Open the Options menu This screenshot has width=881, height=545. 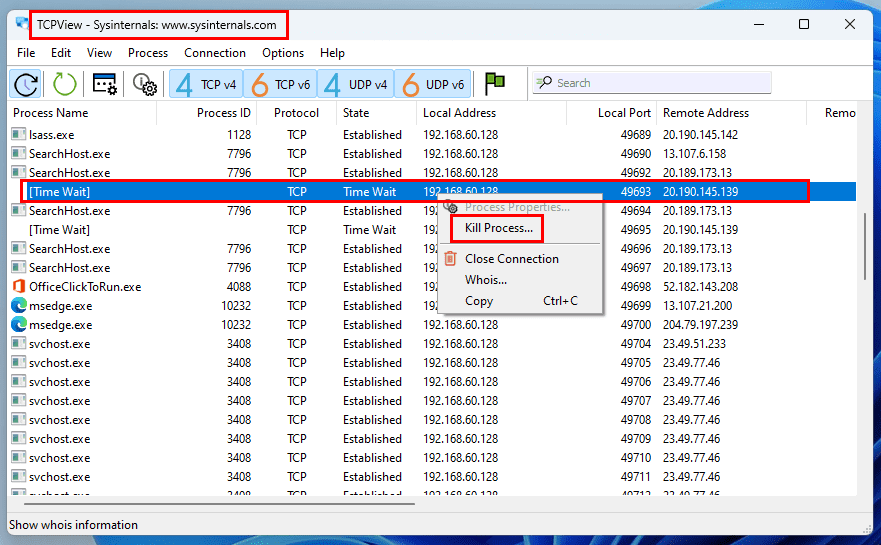(x=283, y=53)
